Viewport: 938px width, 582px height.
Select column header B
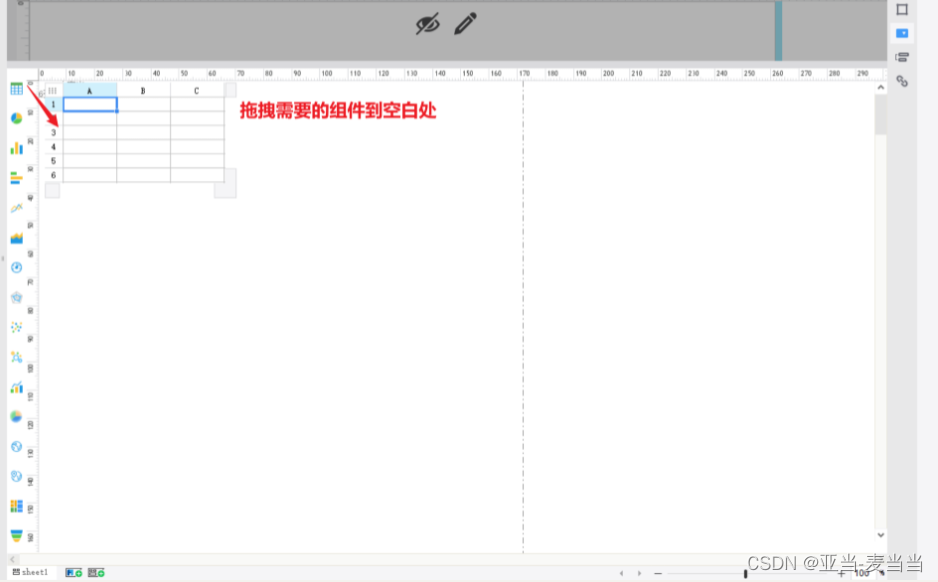144,90
